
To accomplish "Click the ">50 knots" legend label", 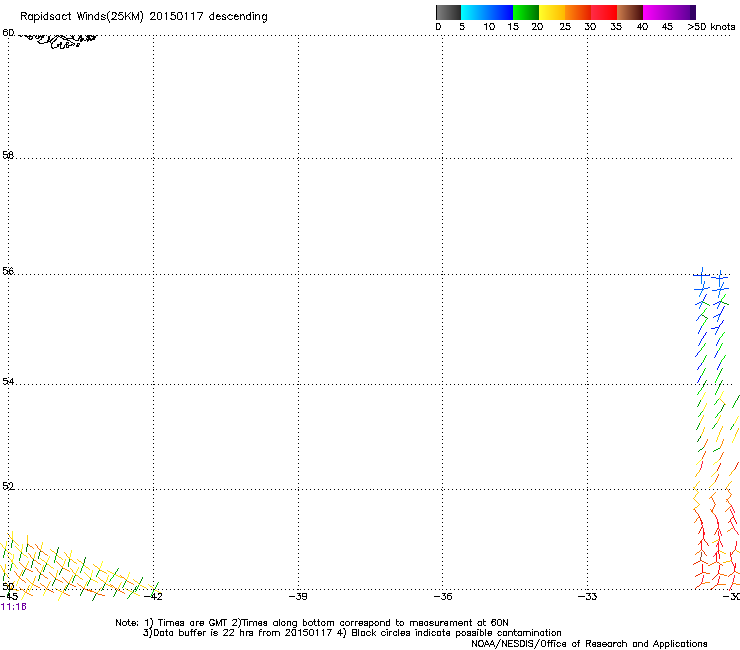I will pos(711,27).
